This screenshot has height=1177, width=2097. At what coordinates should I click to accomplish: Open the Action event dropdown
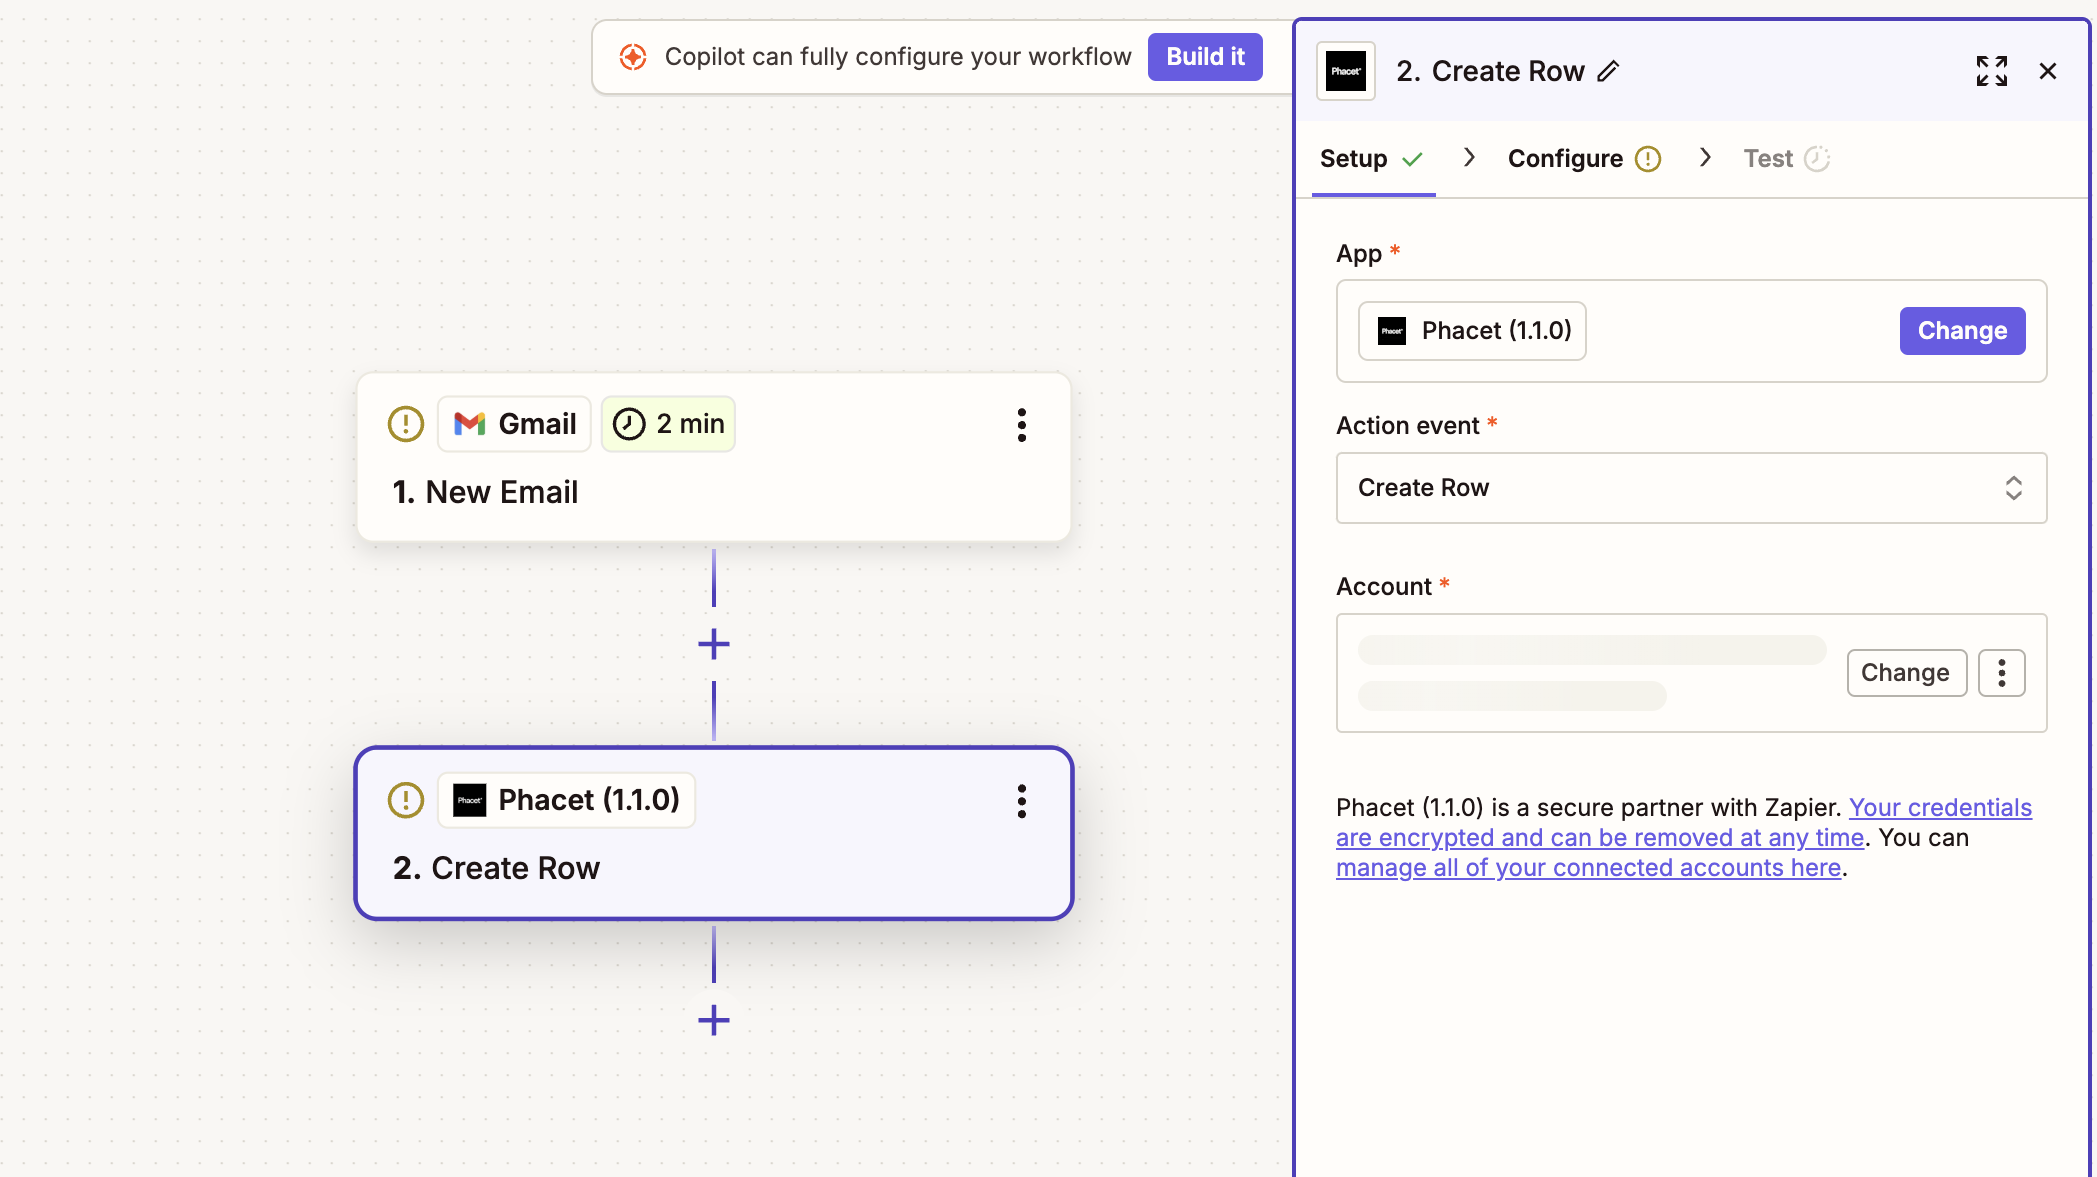[x=1691, y=488]
